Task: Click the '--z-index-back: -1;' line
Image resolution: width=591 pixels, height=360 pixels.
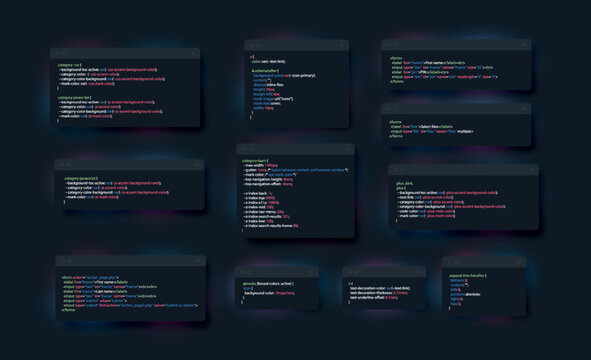Action: tap(258, 193)
